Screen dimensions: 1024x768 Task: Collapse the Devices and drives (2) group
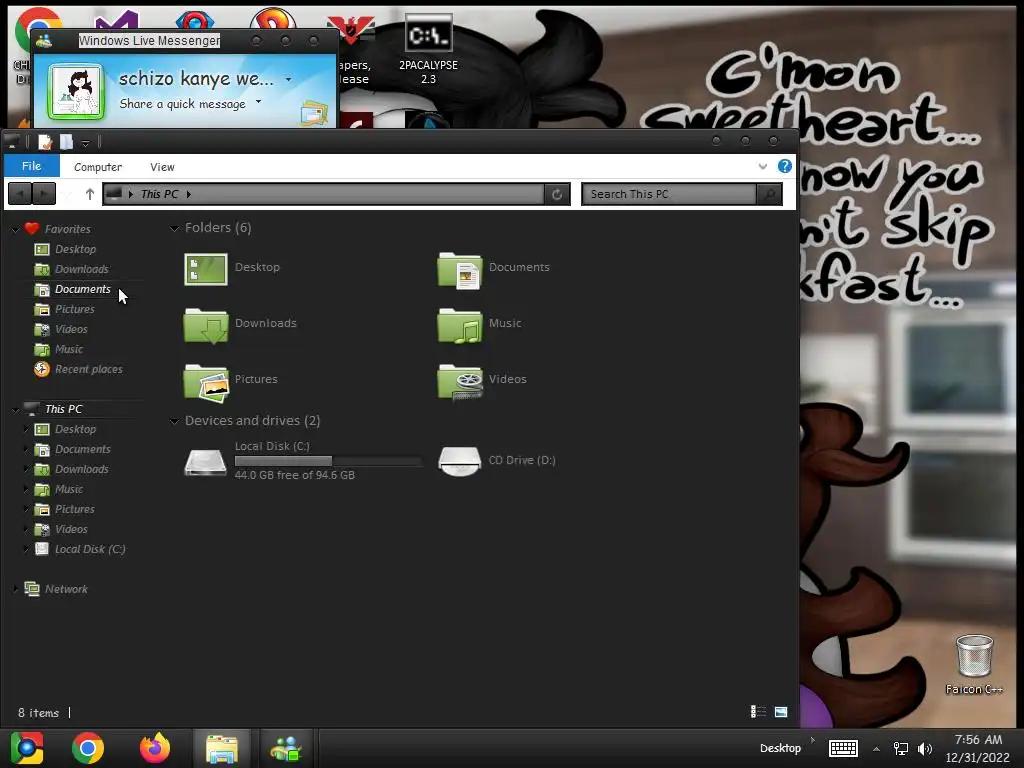click(x=174, y=421)
